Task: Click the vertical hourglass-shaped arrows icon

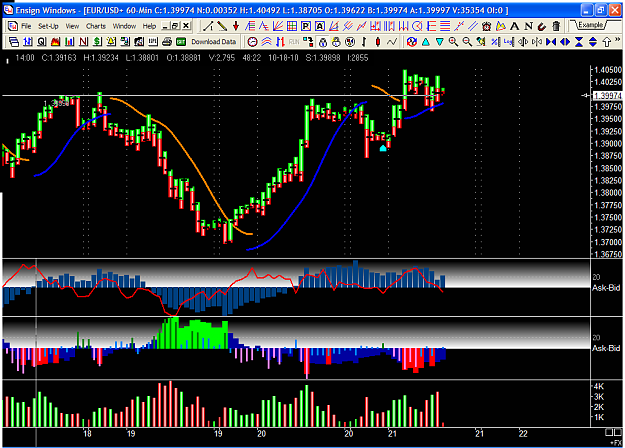Action: (579, 41)
